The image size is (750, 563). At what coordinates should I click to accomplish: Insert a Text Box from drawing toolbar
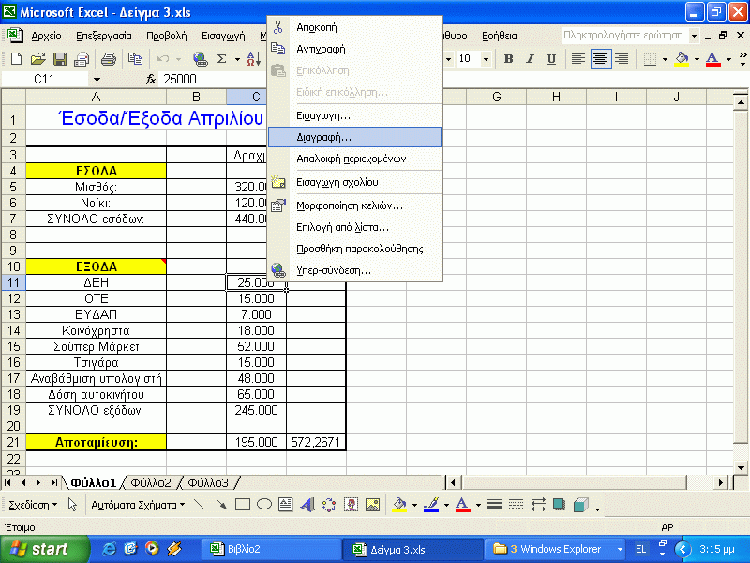tap(286, 504)
